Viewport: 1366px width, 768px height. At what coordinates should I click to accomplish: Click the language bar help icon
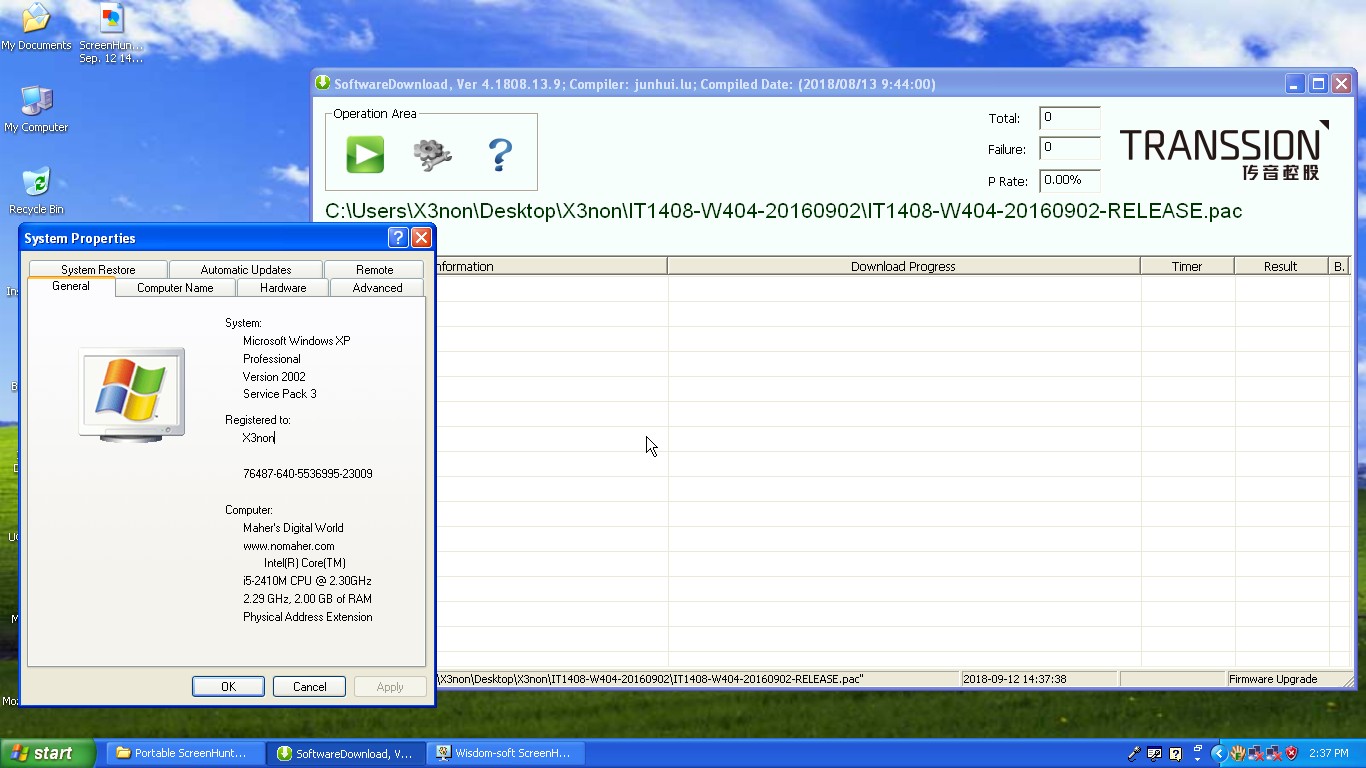point(1176,754)
